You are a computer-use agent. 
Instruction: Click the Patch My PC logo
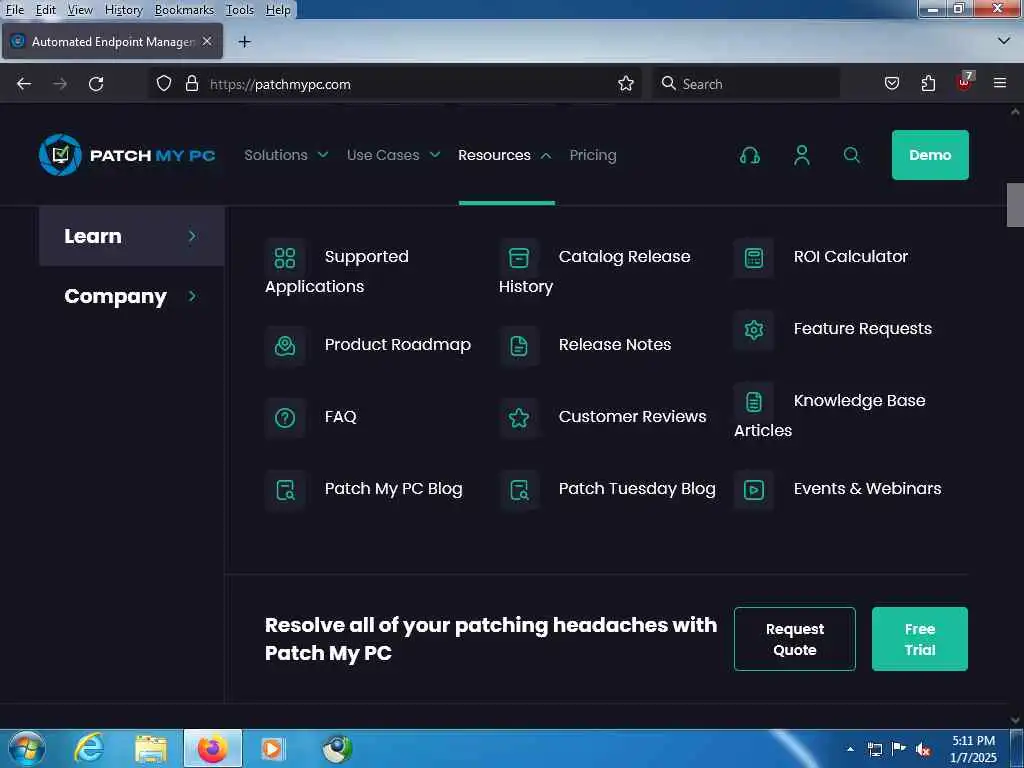click(x=127, y=155)
